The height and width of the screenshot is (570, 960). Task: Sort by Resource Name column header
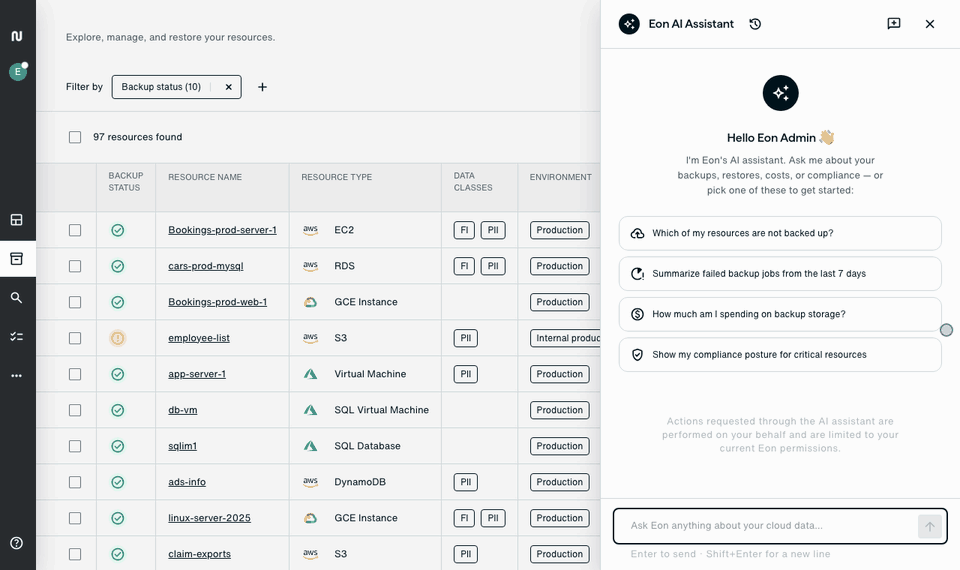pos(204,177)
